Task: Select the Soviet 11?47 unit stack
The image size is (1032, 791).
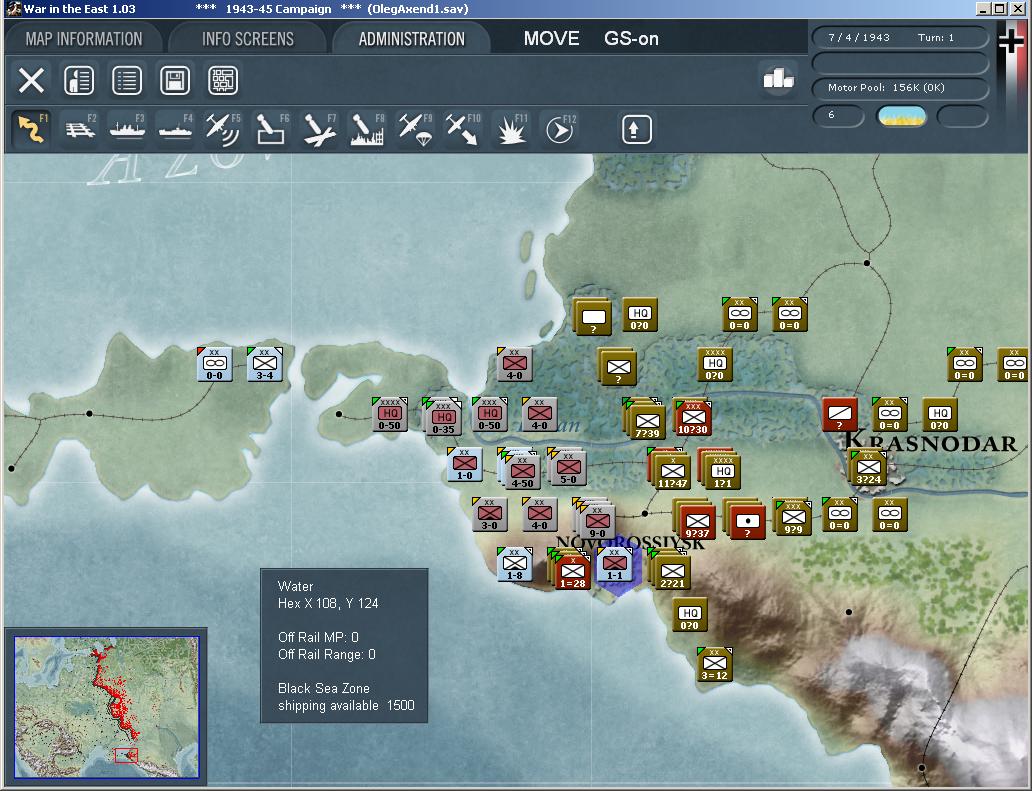Action: 671,470
